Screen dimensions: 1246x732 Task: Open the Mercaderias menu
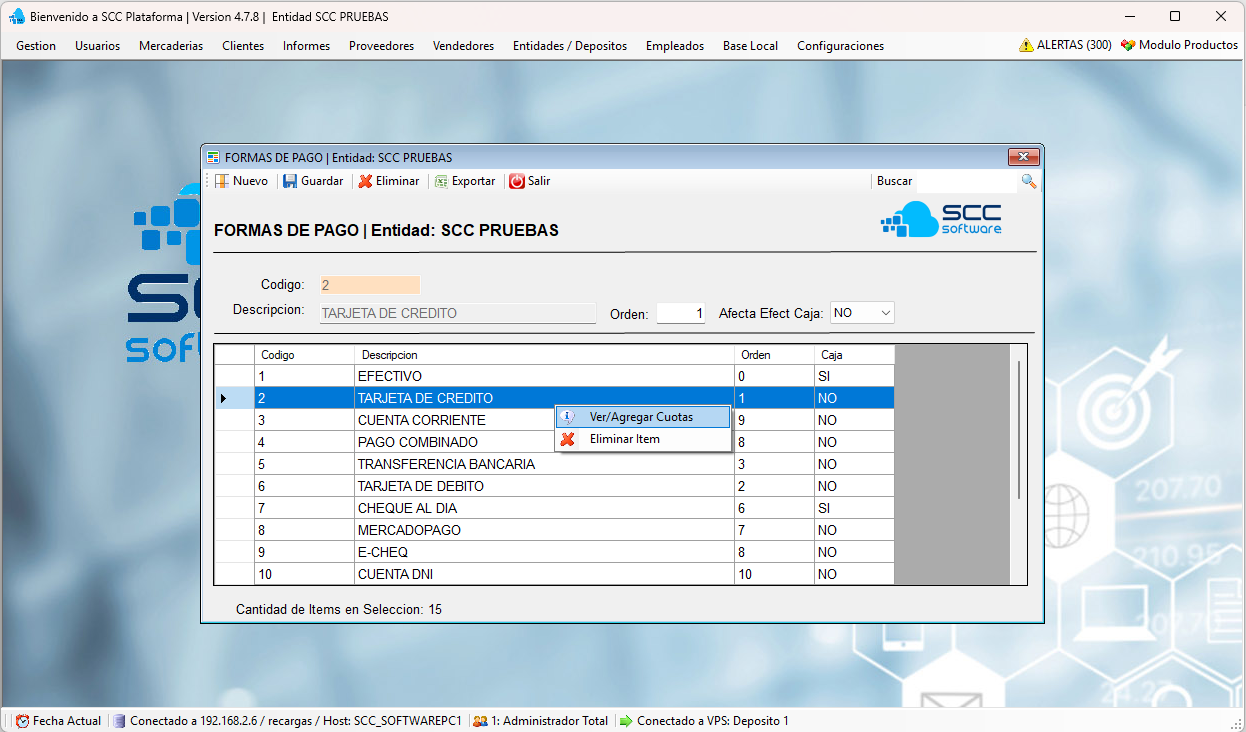point(171,46)
